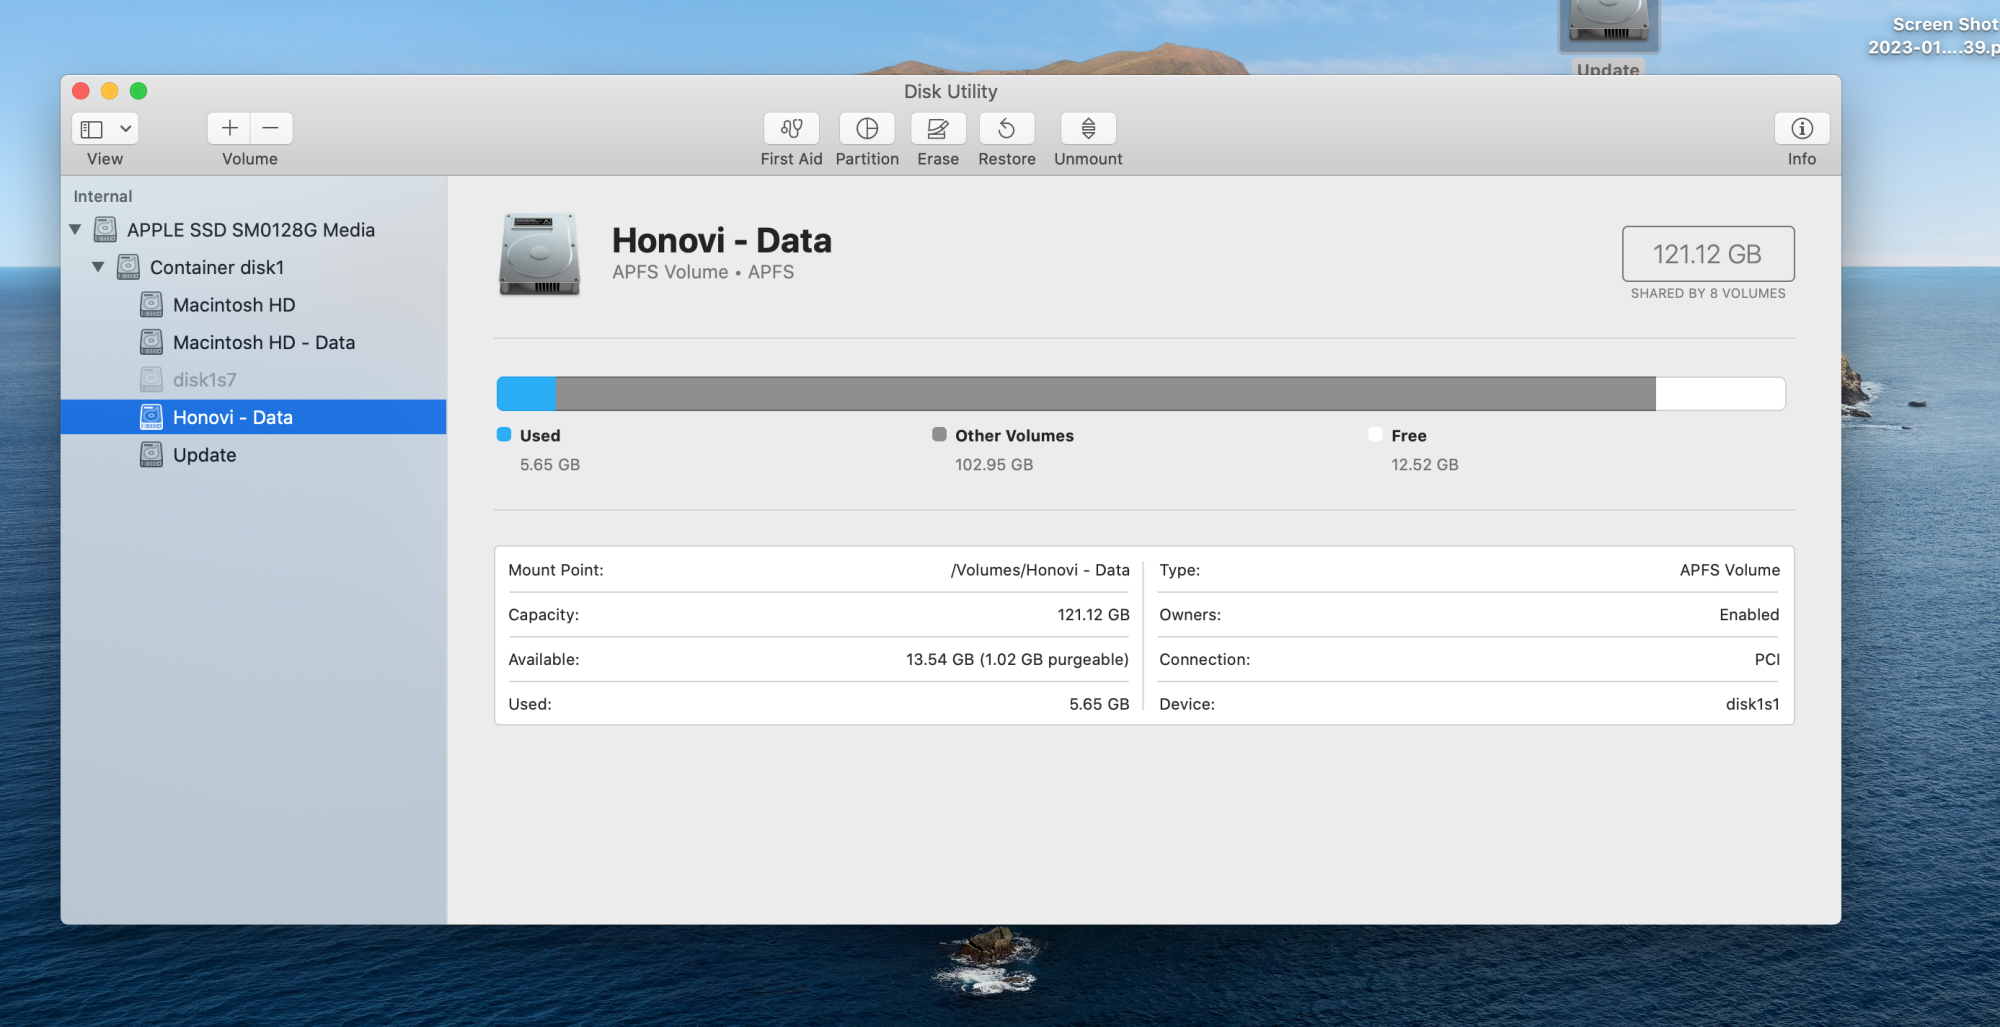Screen dimensions: 2000x1027
Task: Close the Disk Utility window
Action: 81,91
